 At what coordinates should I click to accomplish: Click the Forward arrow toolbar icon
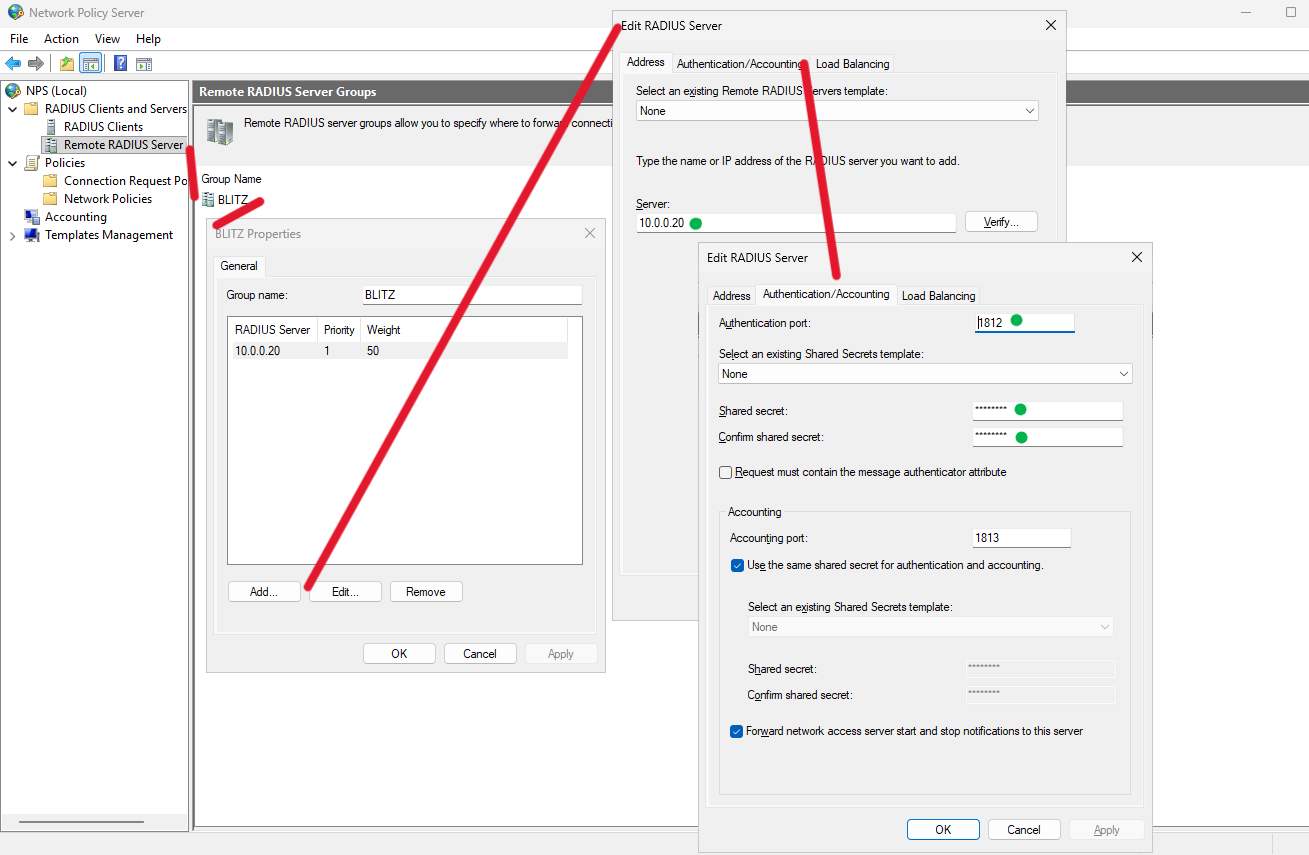pos(36,64)
